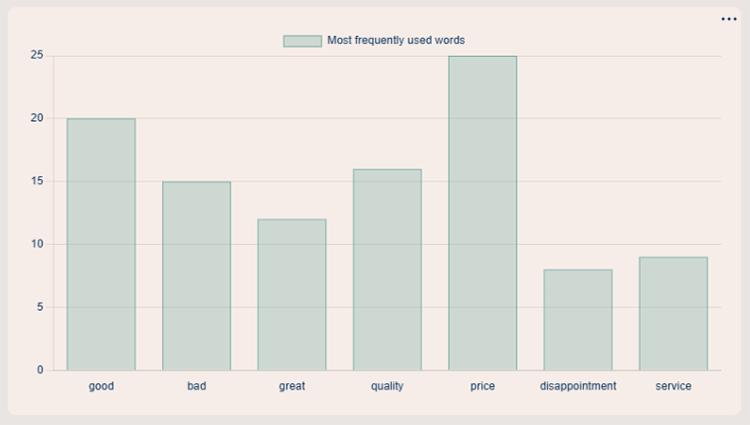Select the "great" axis label text
750x425 pixels.
click(292, 386)
